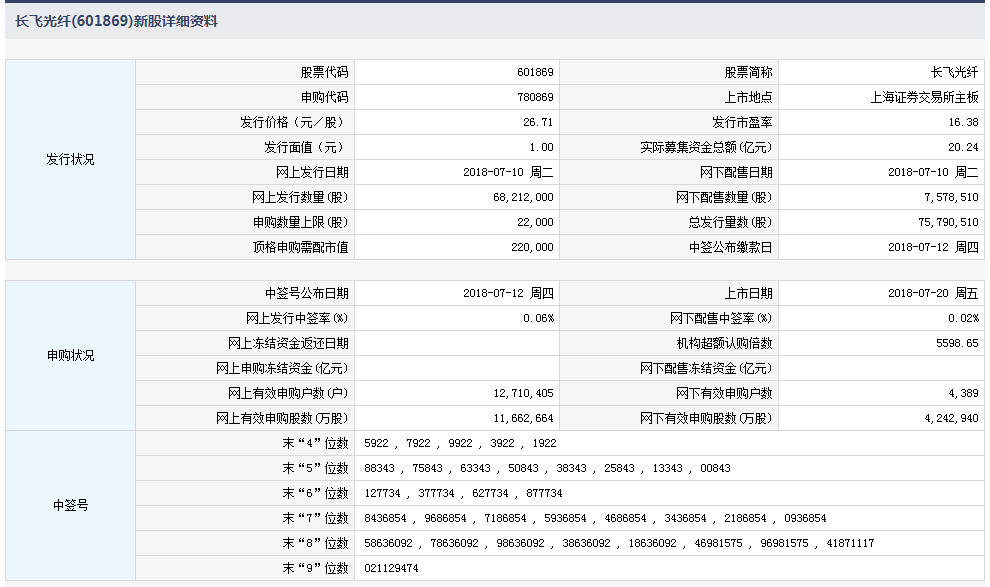The image size is (990, 587).
Task: Select the 发行状况 section header
Action: coord(68,159)
